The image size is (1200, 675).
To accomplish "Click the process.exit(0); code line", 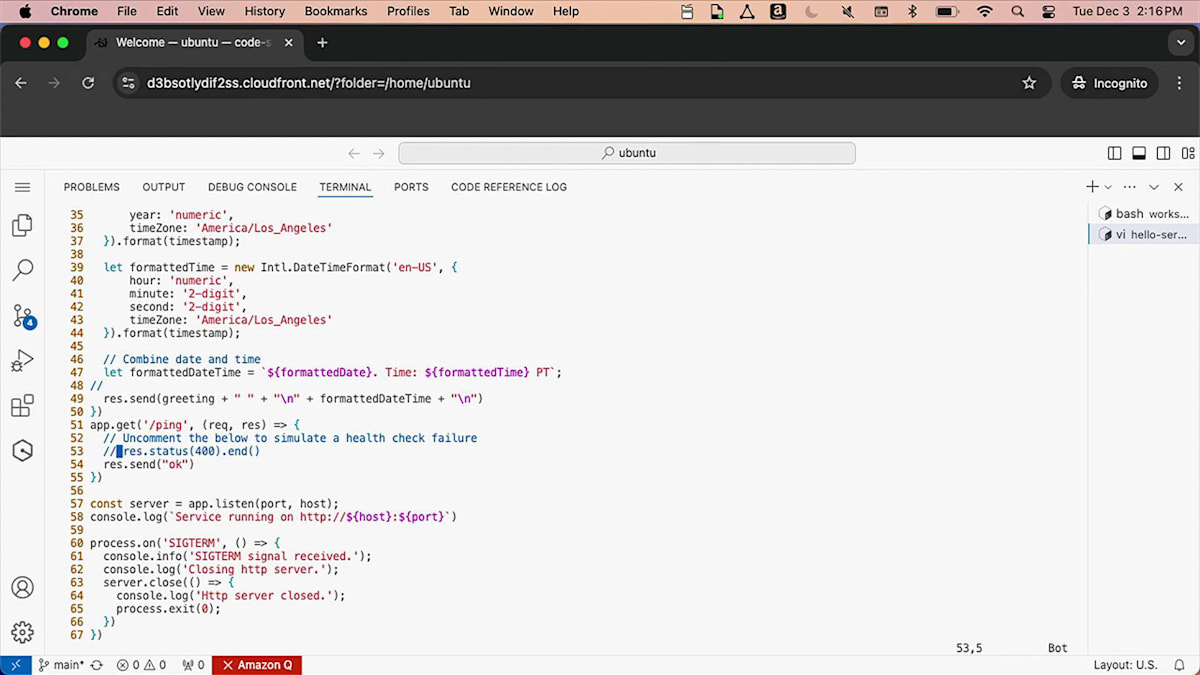I will [x=168, y=608].
